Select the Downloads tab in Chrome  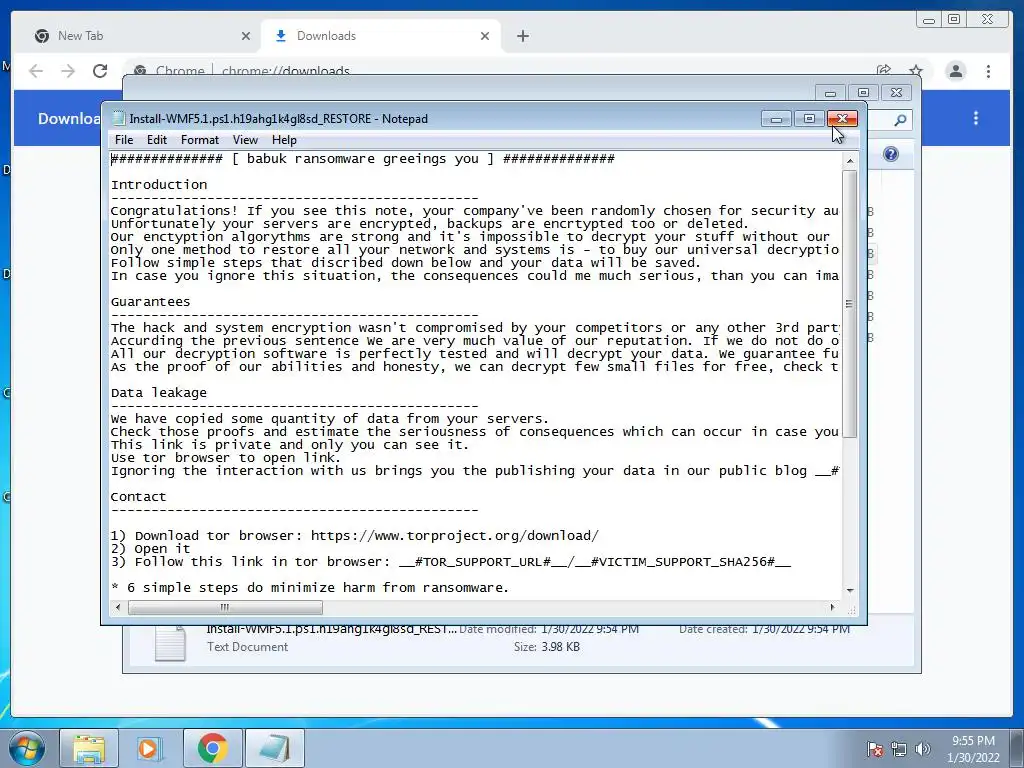point(379,36)
